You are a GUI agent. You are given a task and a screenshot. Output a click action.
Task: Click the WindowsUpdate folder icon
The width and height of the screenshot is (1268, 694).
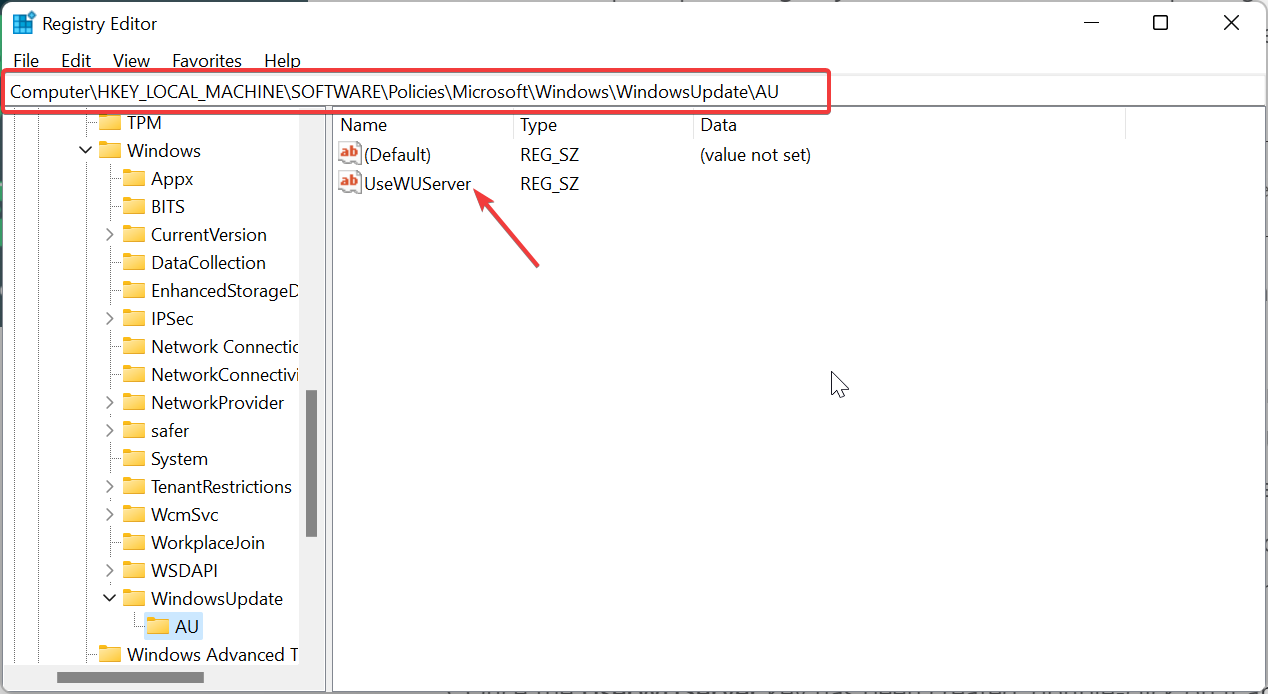pyautogui.click(x=134, y=599)
